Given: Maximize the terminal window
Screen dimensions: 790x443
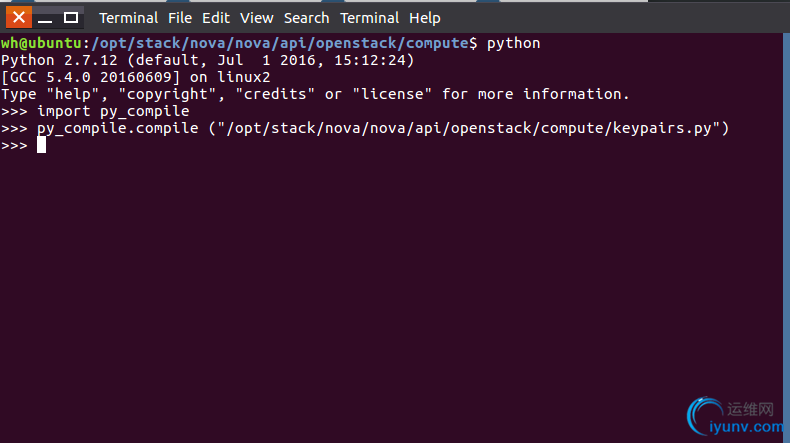Looking at the screenshot, I should point(71,18).
